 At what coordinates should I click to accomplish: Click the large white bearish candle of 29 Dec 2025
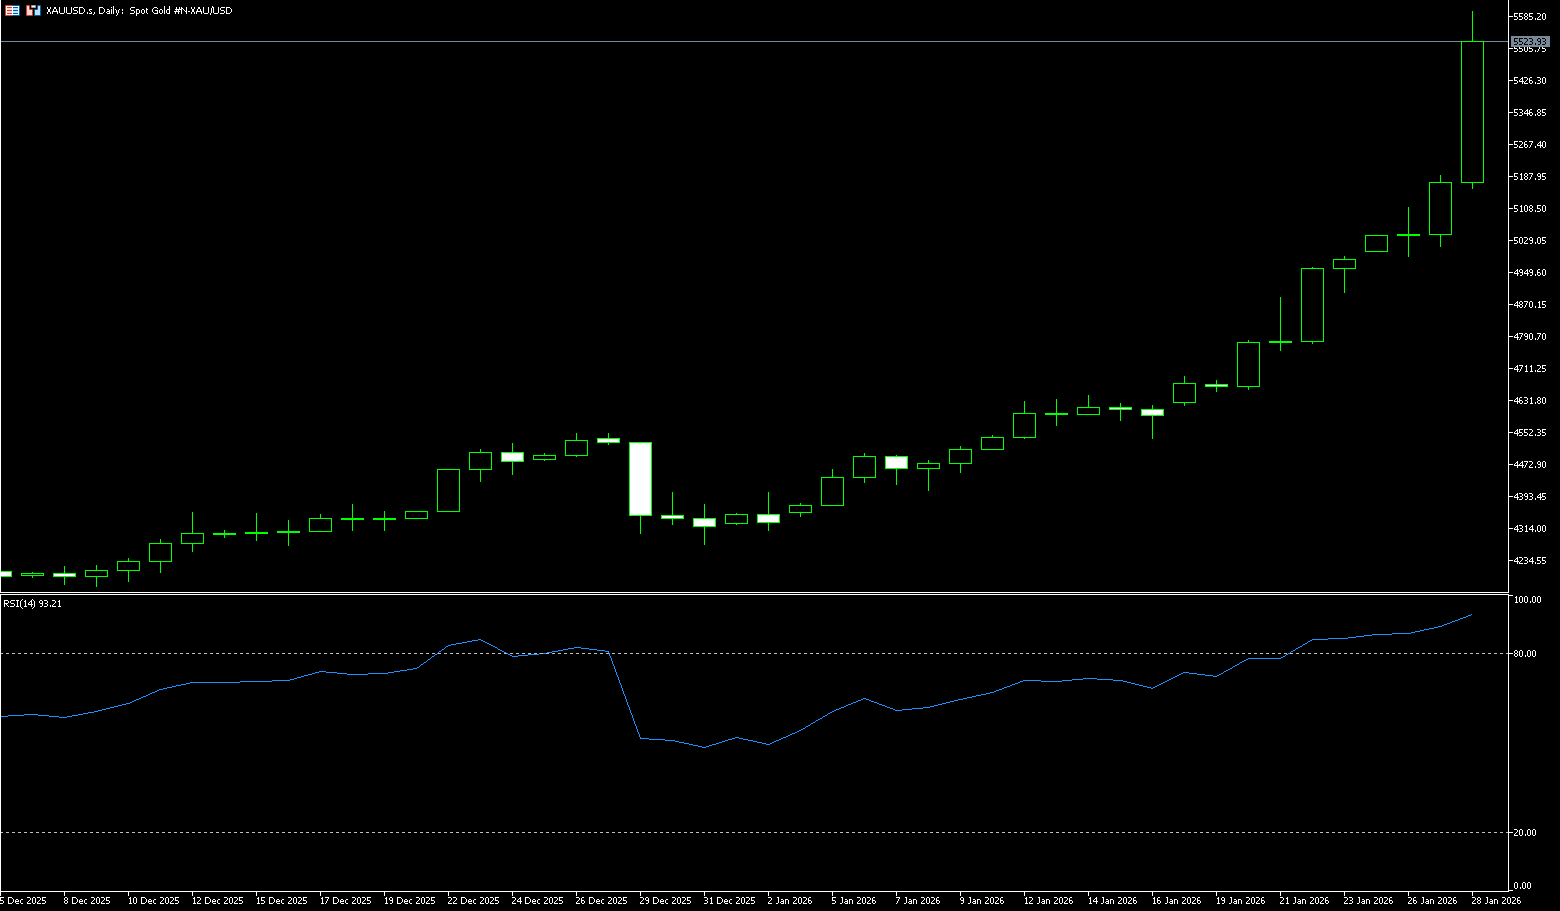[x=640, y=478]
